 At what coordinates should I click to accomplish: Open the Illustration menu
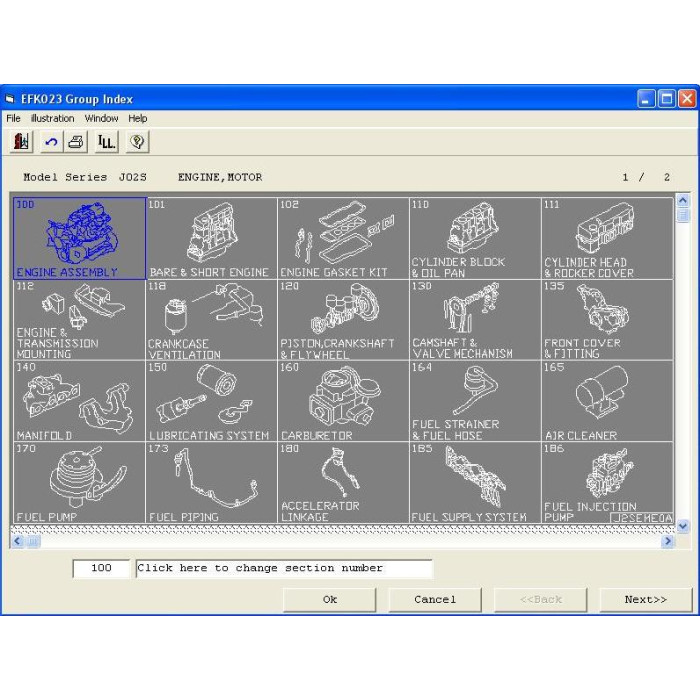[52, 118]
